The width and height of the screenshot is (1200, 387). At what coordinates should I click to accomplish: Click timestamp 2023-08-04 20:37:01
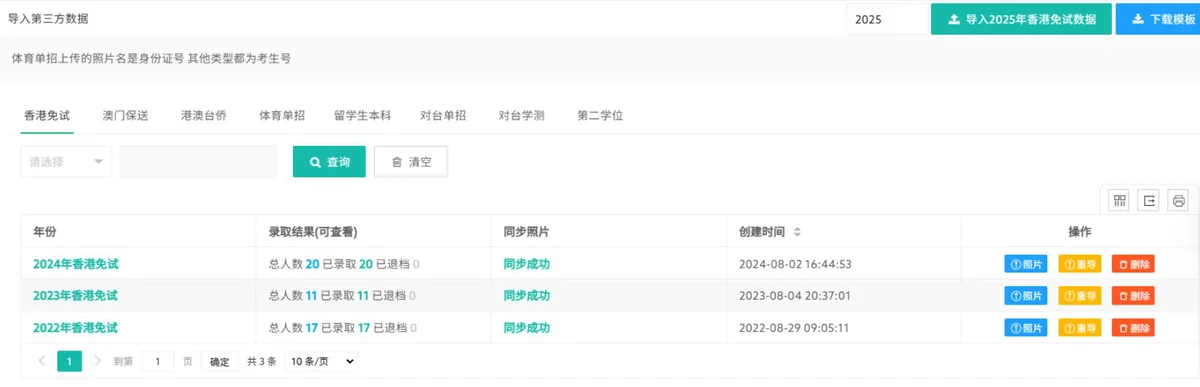(x=795, y=296)
